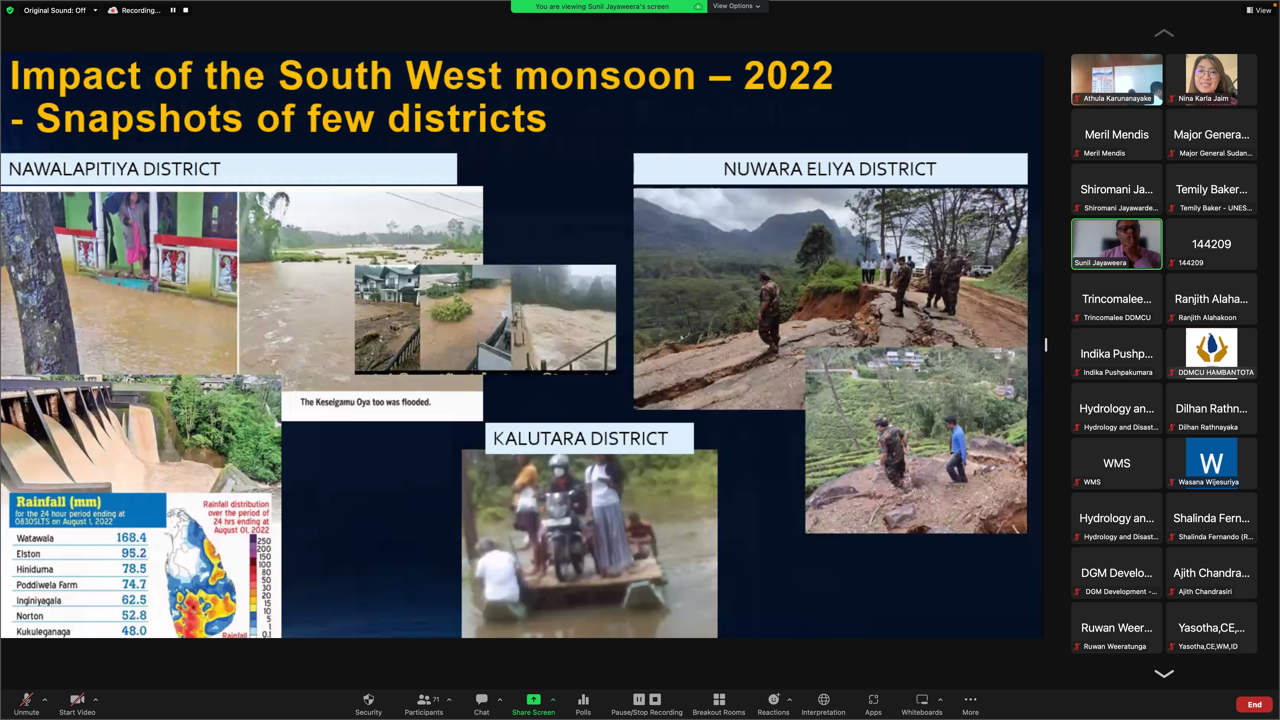The image size is (1280, 720).
Task: Expand the Original Sound dropdown arrow
Action: click(x=95, y=10)
